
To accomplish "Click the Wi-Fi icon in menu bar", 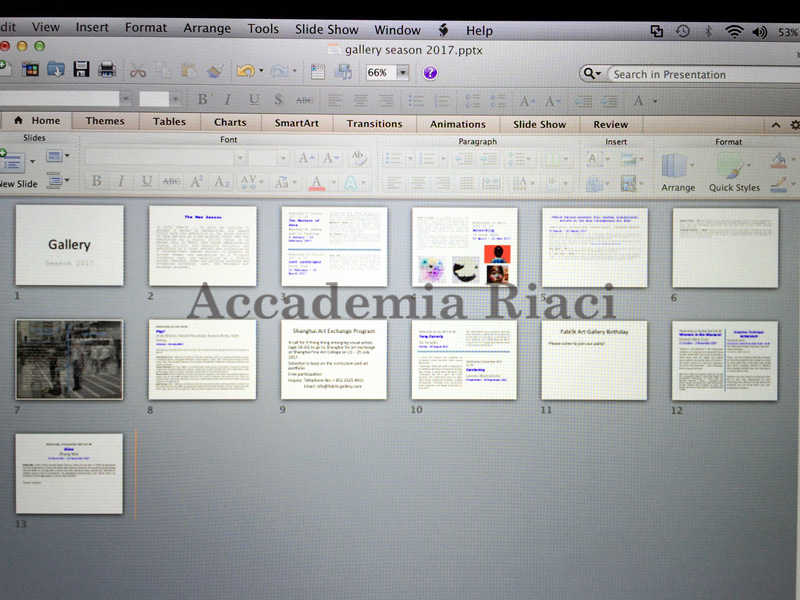I will (734, 32).
